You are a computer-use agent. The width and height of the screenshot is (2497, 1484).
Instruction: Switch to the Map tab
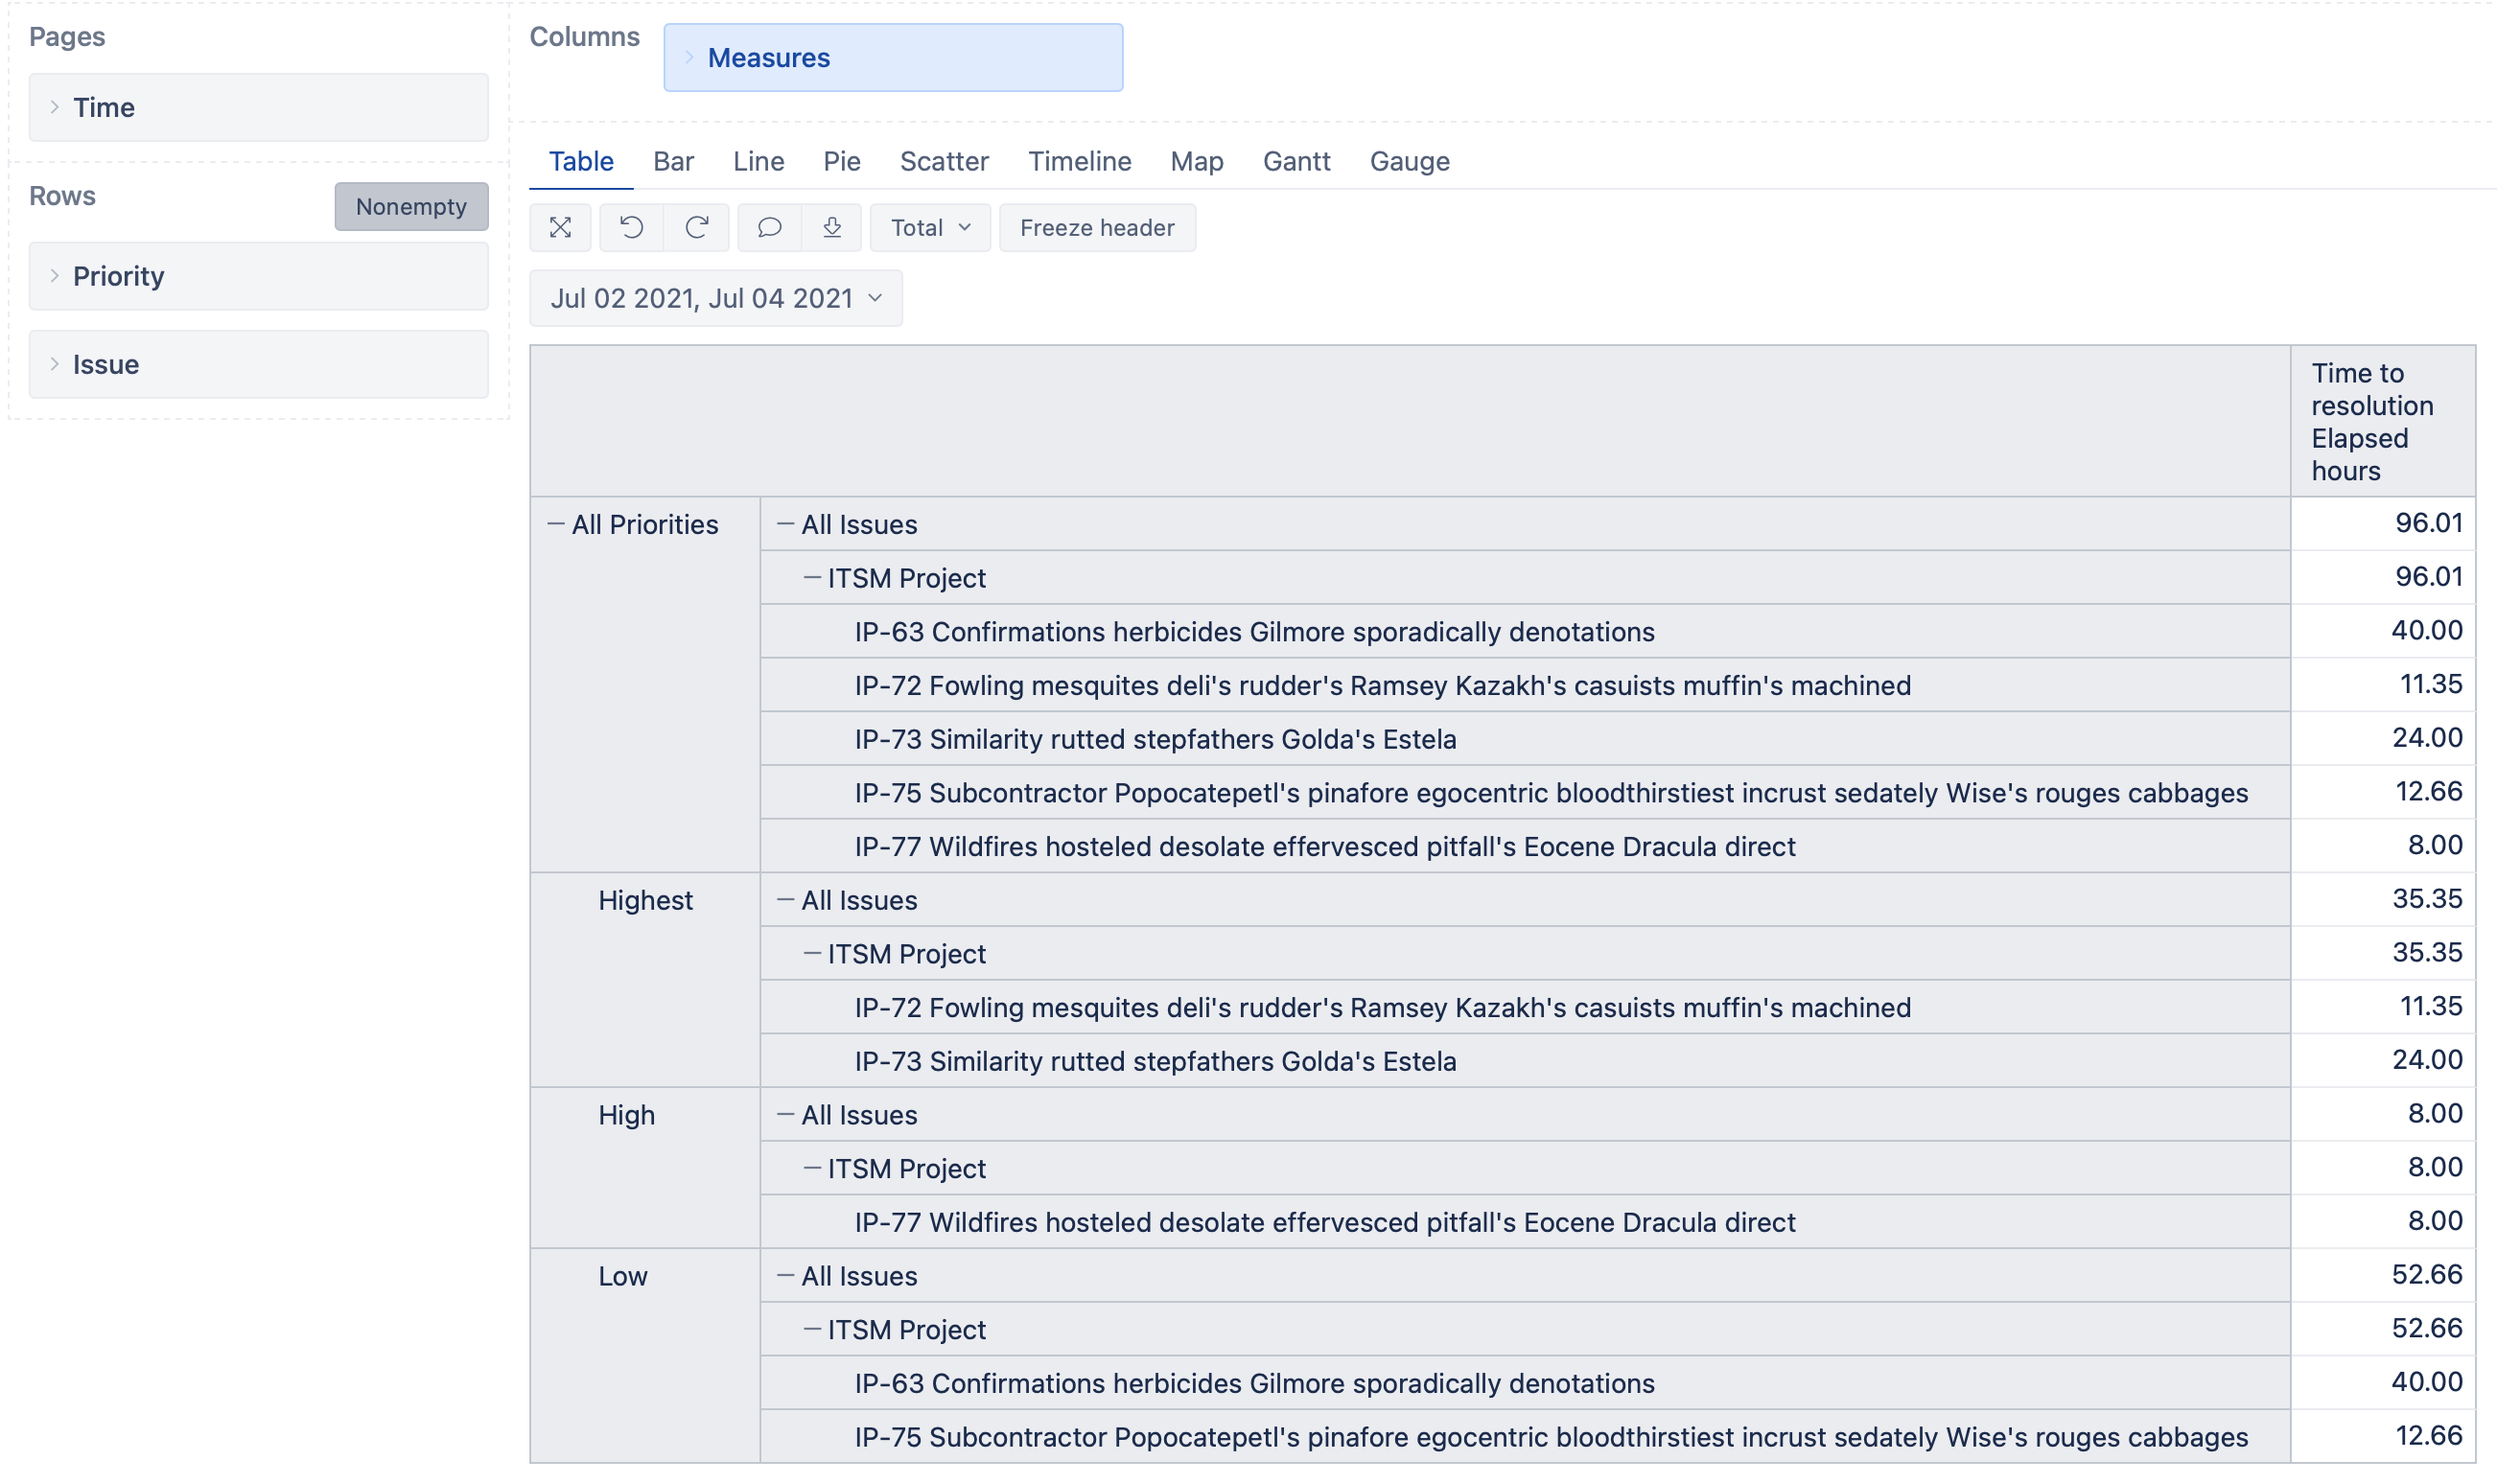coord(1197,161)
